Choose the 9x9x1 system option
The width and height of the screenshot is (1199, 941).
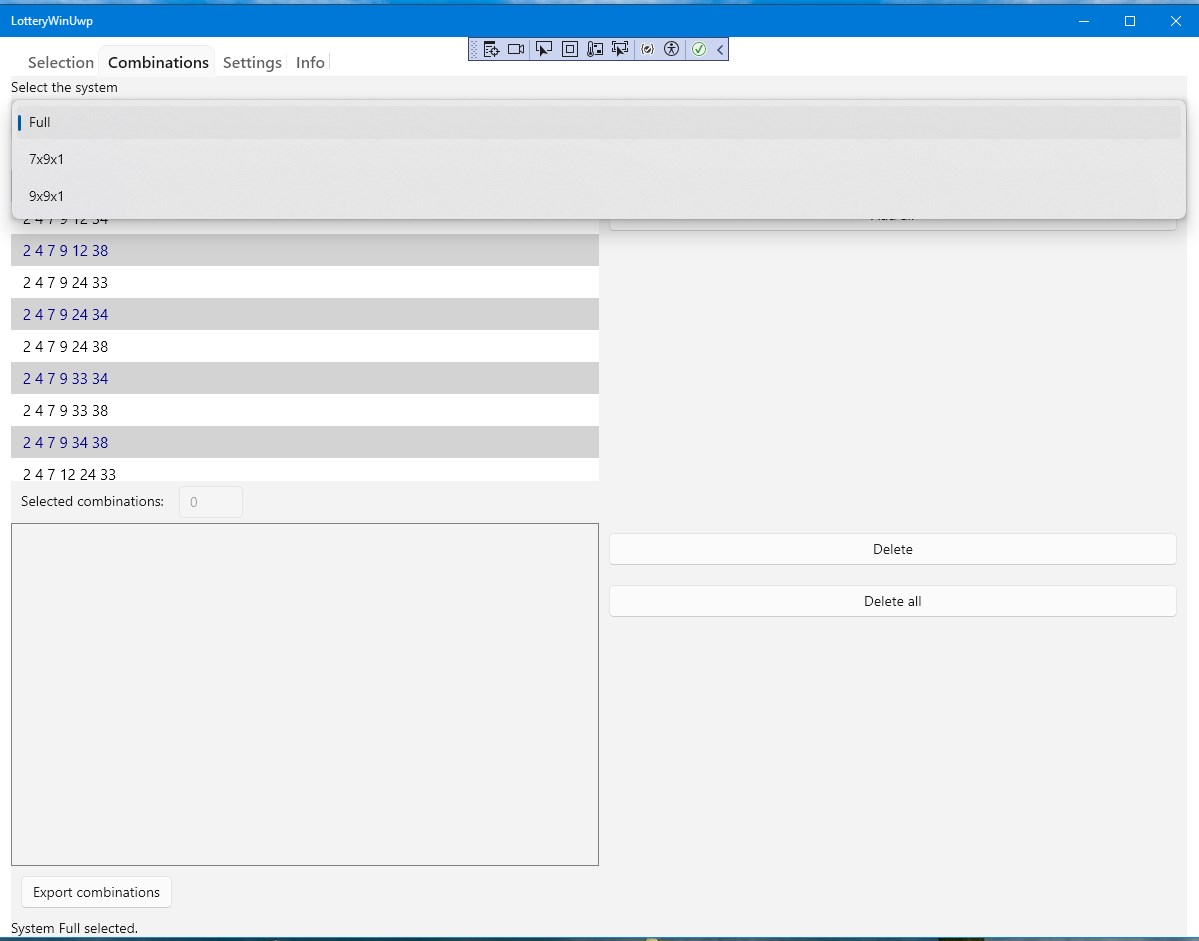pyautogui.click(x=599, y=196)
